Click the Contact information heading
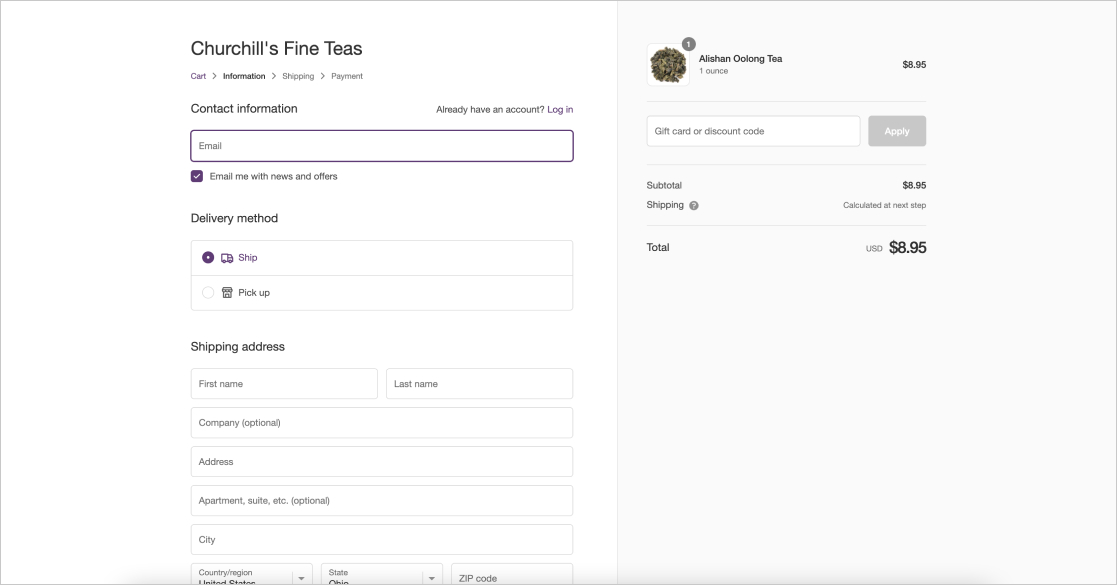This screenshot has height=585, width=1117. pyautogui.click(x=244, y=109)
